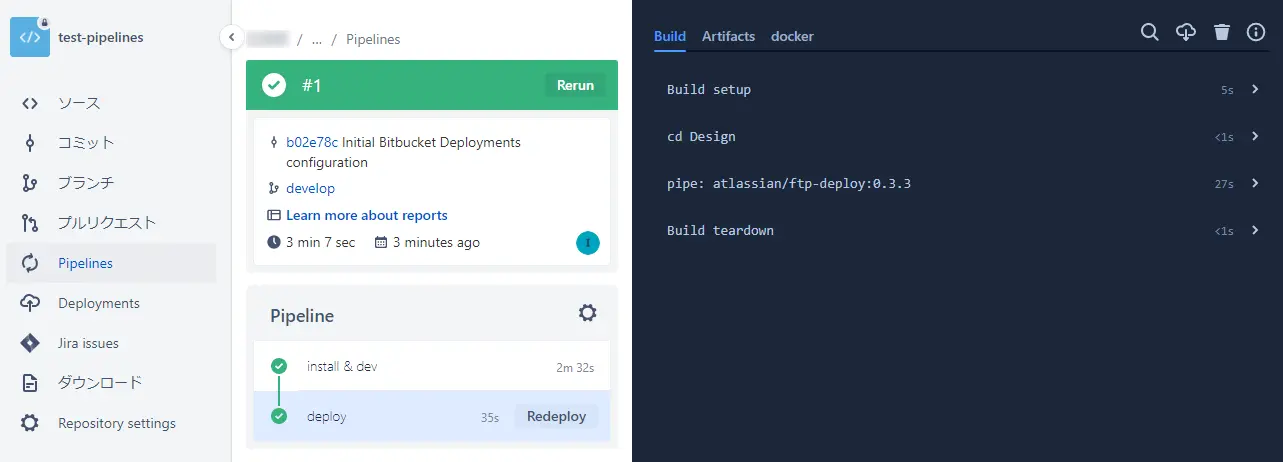Viewport: 1283px width, 462px height.
Task: Select the install & dev pipeline step
Action: tap(432, 366)
